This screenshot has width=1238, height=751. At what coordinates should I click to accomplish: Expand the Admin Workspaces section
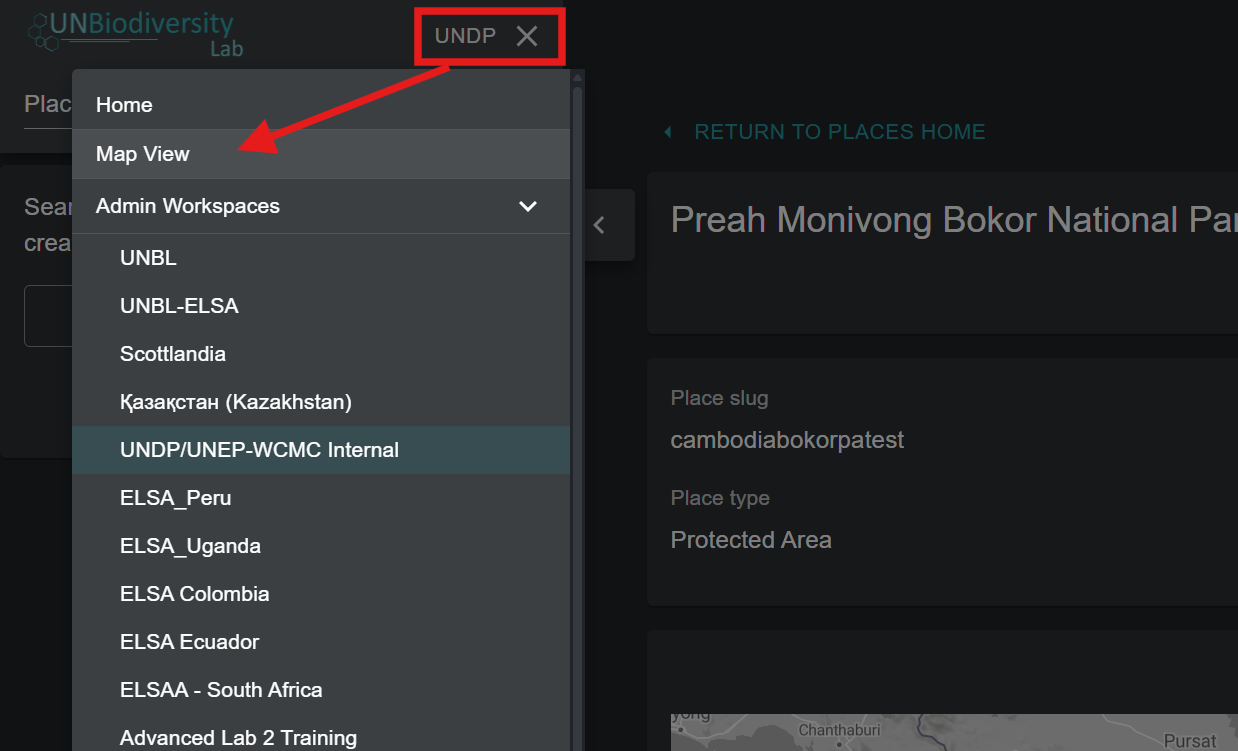point(188,206)
